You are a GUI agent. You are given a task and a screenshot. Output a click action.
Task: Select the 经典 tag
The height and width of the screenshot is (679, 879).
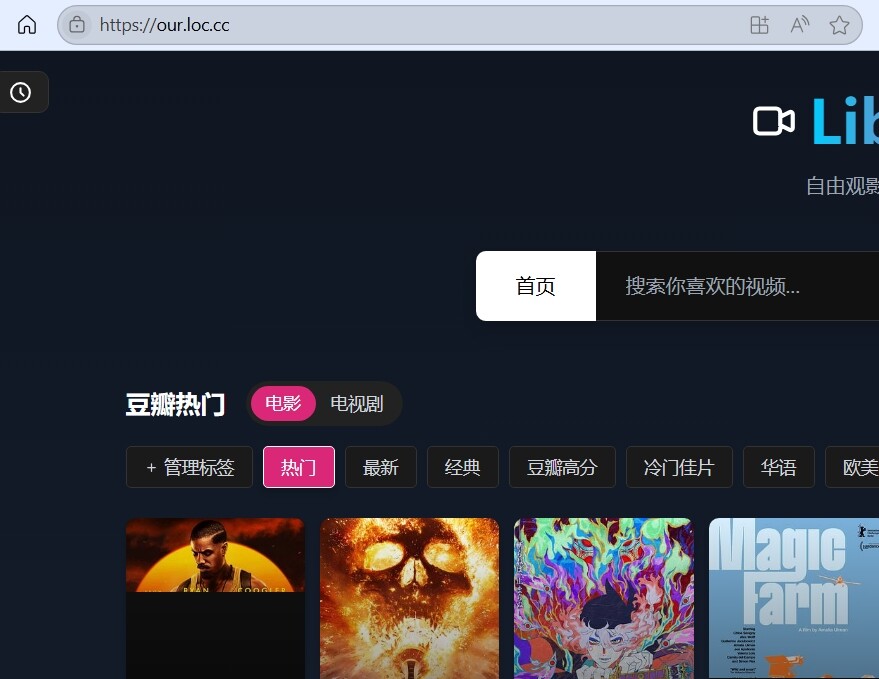point(462,467)
